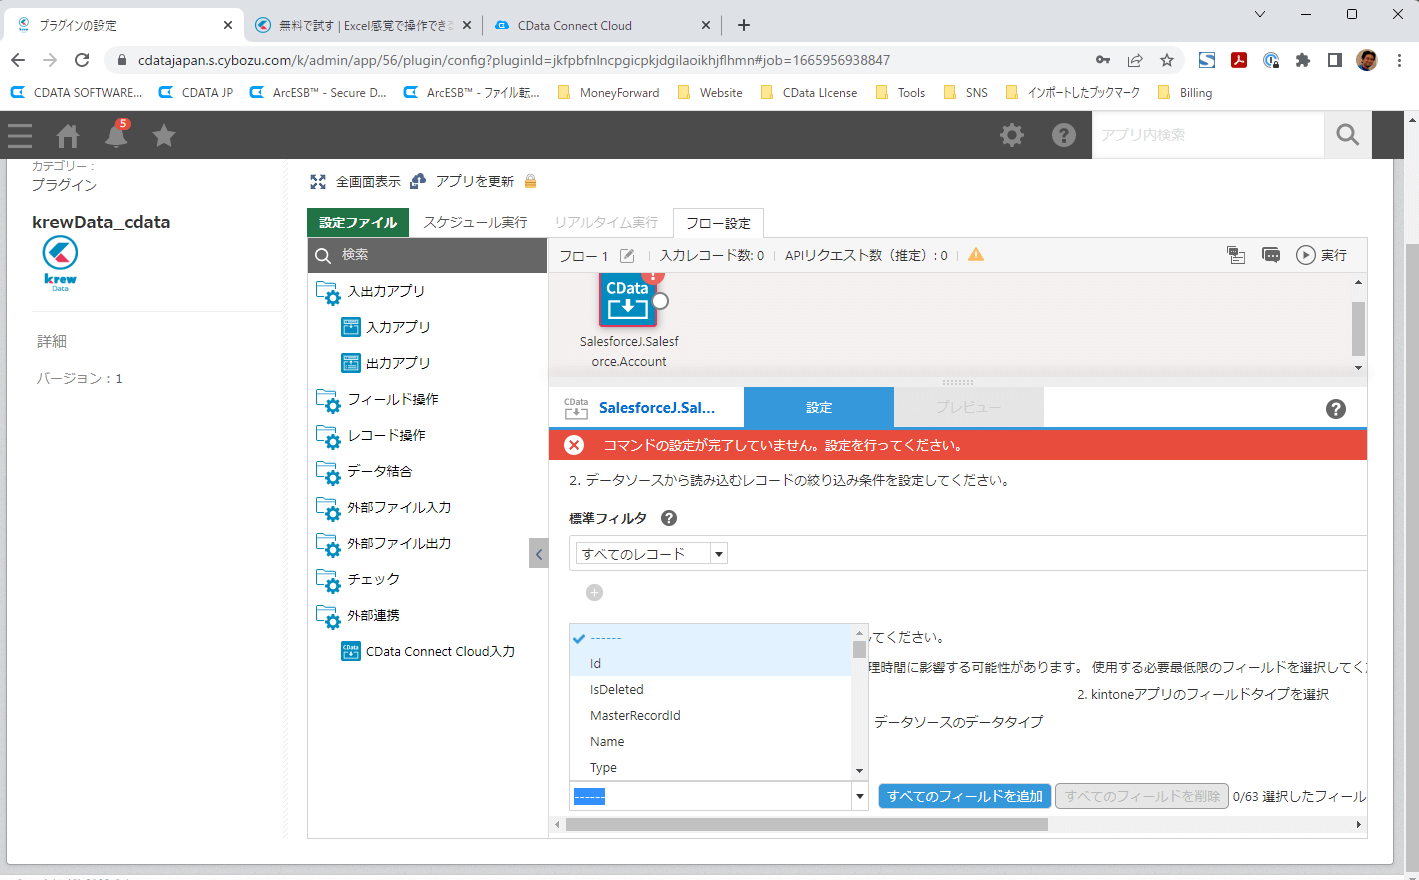Switch to the スケジュール実行 tab
Image resolution: width=1419 pixels, height=880 pixels.
tap(475, 222)
